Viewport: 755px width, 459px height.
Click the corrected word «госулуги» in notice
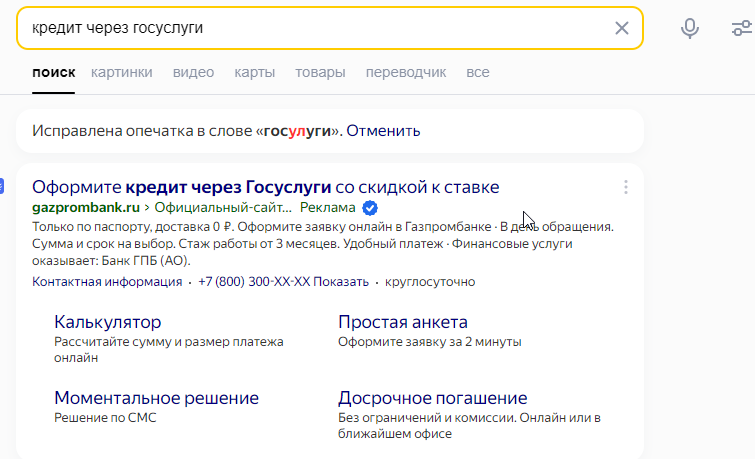(x=297, y=131)
